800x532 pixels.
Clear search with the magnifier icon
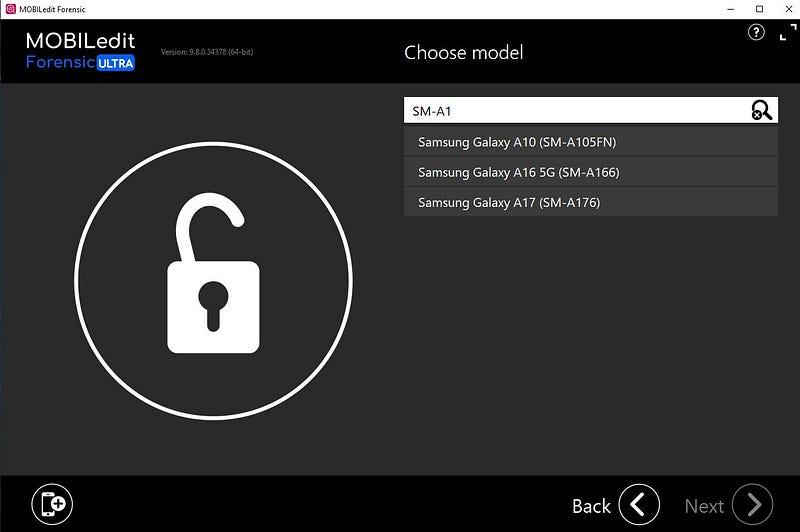(x=761, y=110)
